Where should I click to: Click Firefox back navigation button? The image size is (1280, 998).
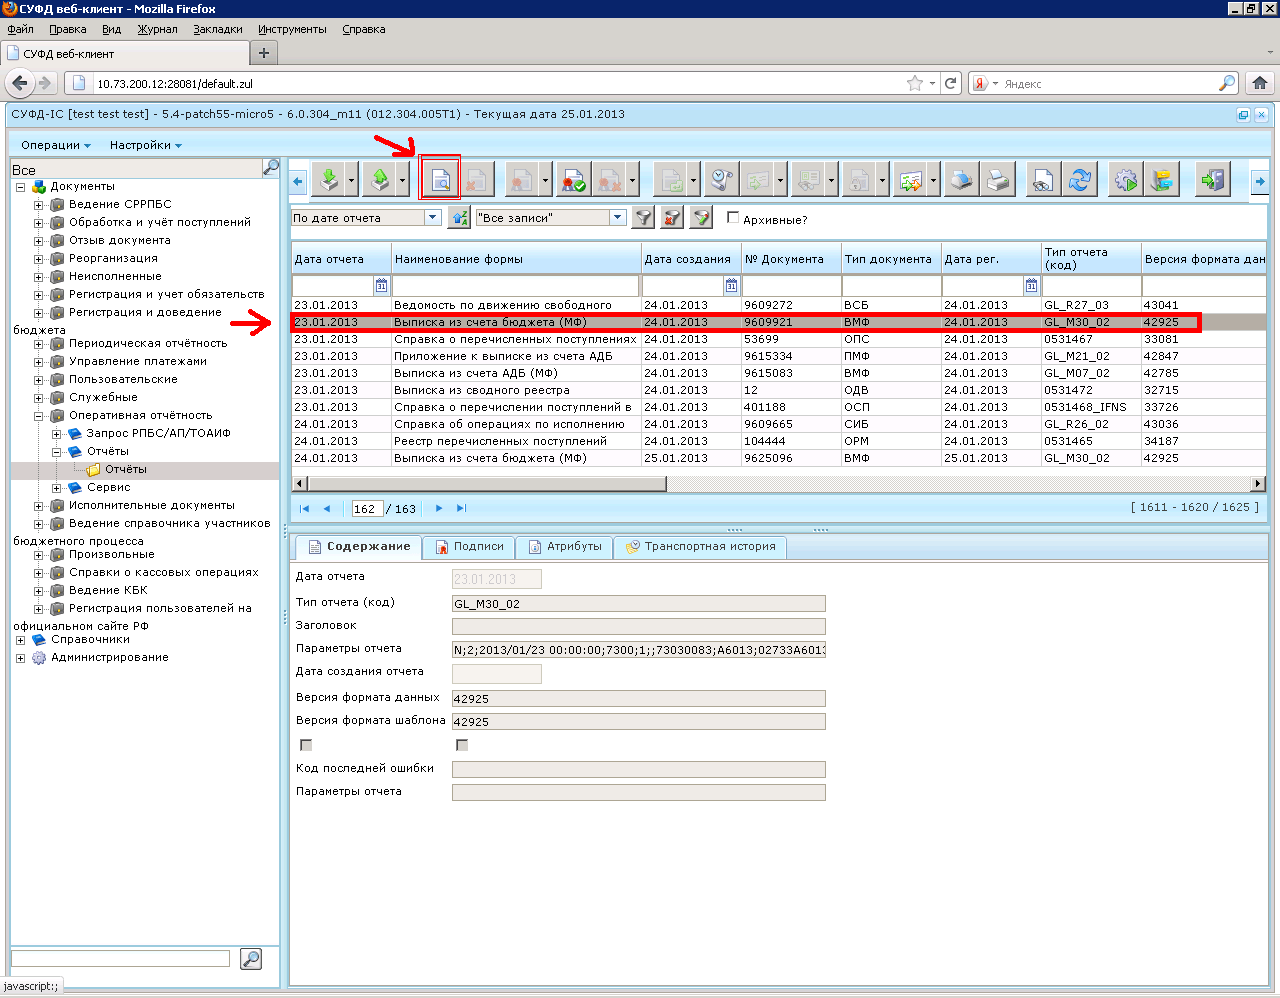click(x=19, y=83)
